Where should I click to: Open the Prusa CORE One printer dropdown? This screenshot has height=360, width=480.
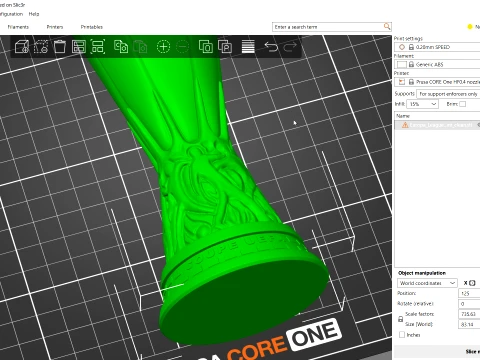(437, 82)
